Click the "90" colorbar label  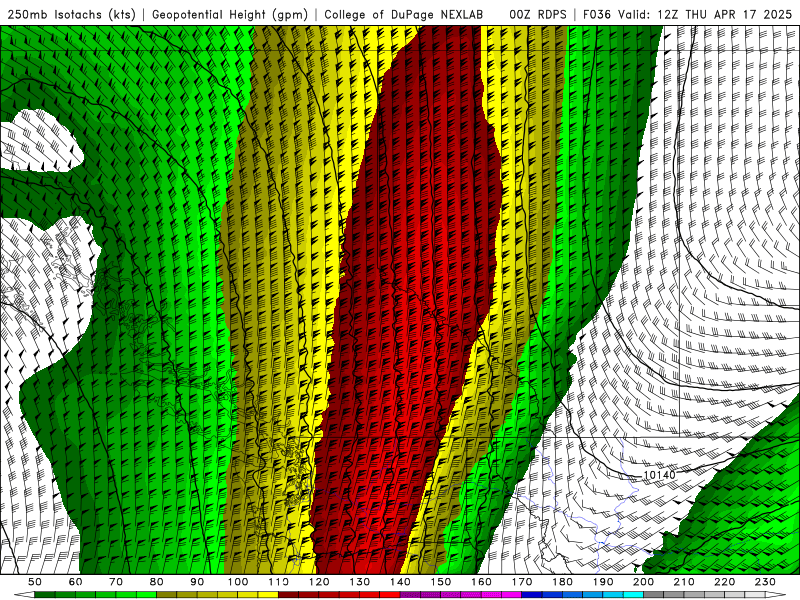(197, 582)
